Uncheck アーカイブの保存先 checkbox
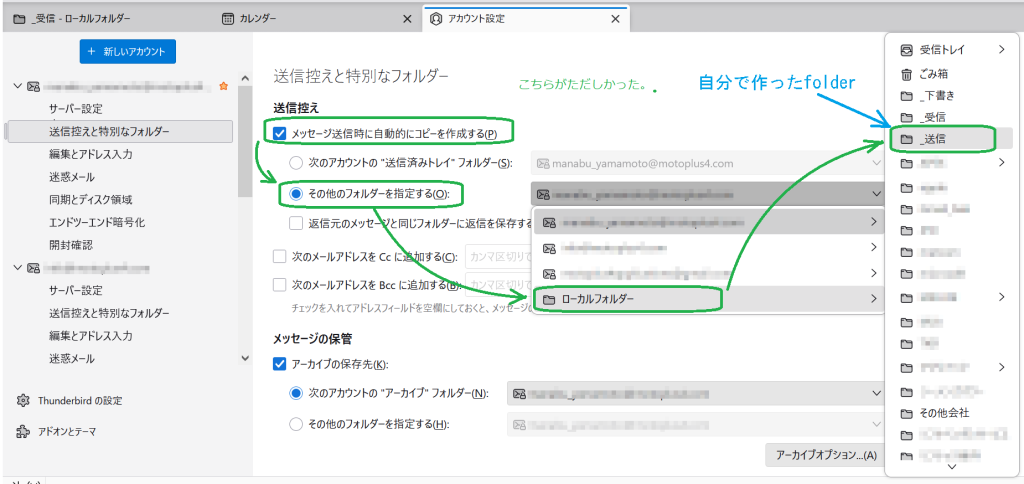 point(280,365)
